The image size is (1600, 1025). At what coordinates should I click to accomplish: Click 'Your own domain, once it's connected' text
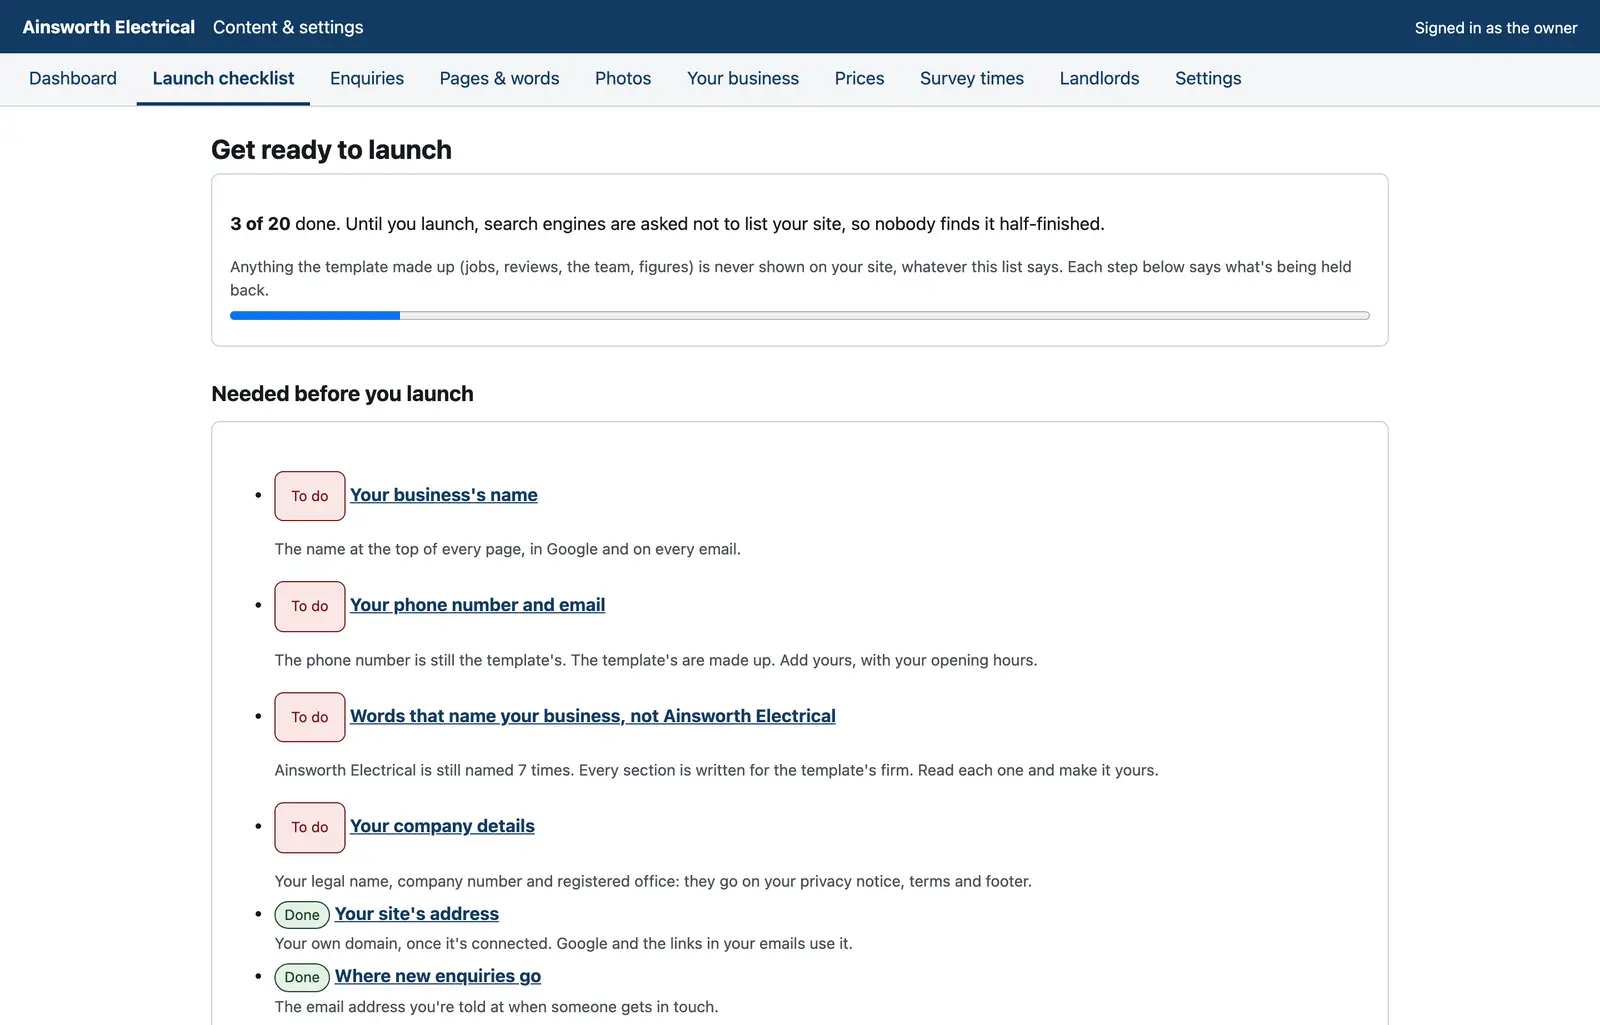[x=564, y=943]
